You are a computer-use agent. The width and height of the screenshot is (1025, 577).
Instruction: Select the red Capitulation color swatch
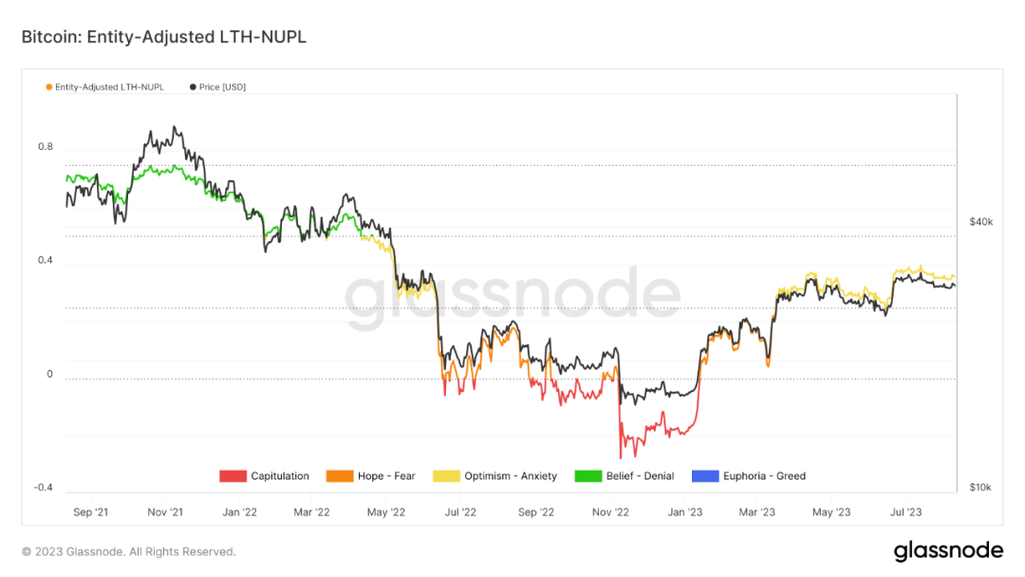coord(232,476)
